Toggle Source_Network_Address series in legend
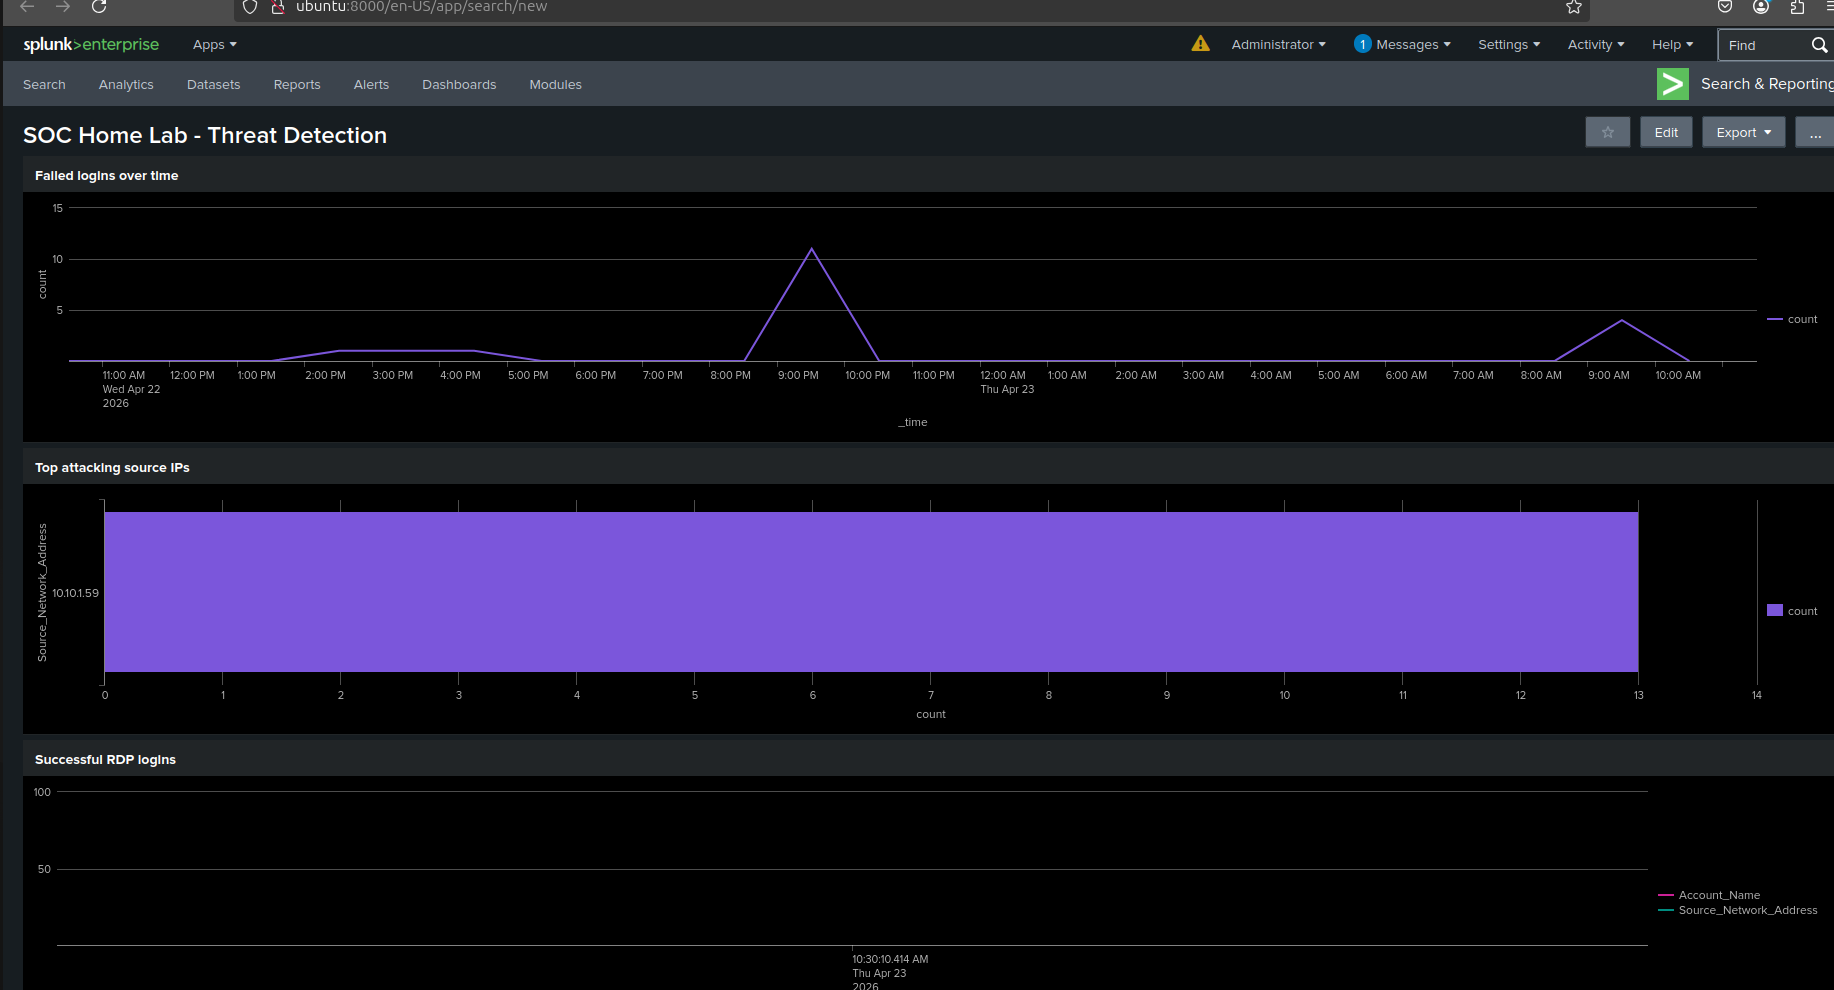The height and width of the screenshot is (990, 1834). 1747,910
